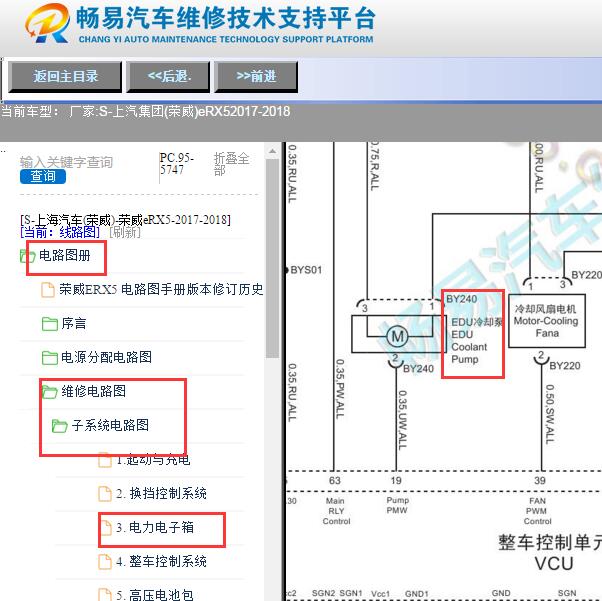
Task: Click the 0.35,PW,ALL wire label
Action: [x=340, y=389]
